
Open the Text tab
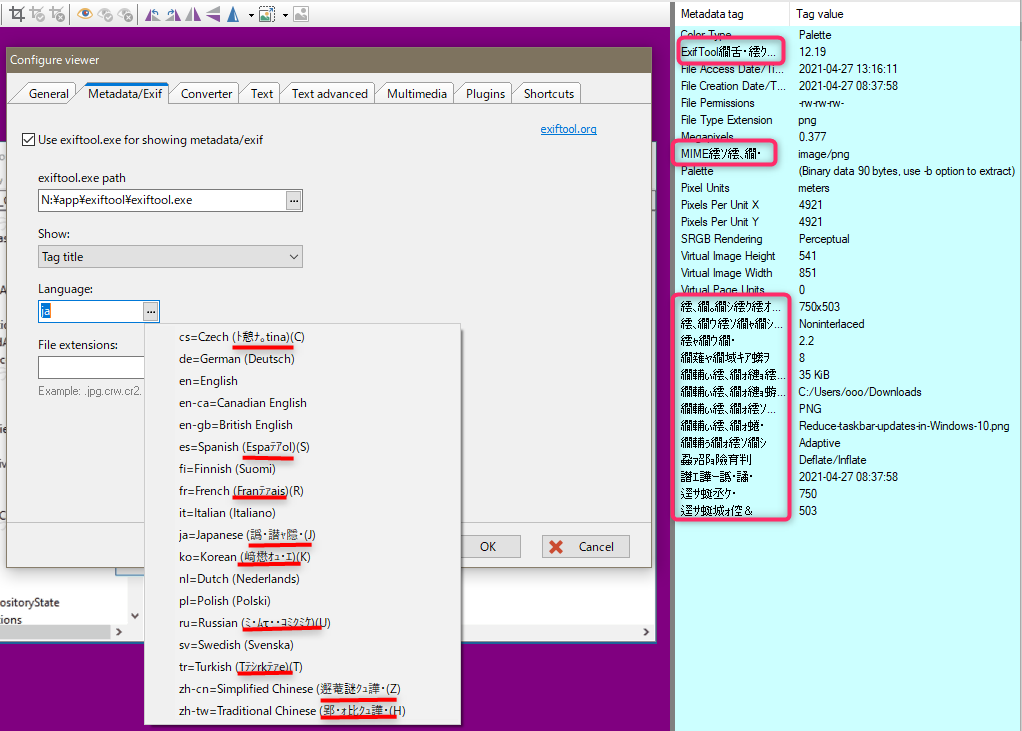click(x=261, y=94)
